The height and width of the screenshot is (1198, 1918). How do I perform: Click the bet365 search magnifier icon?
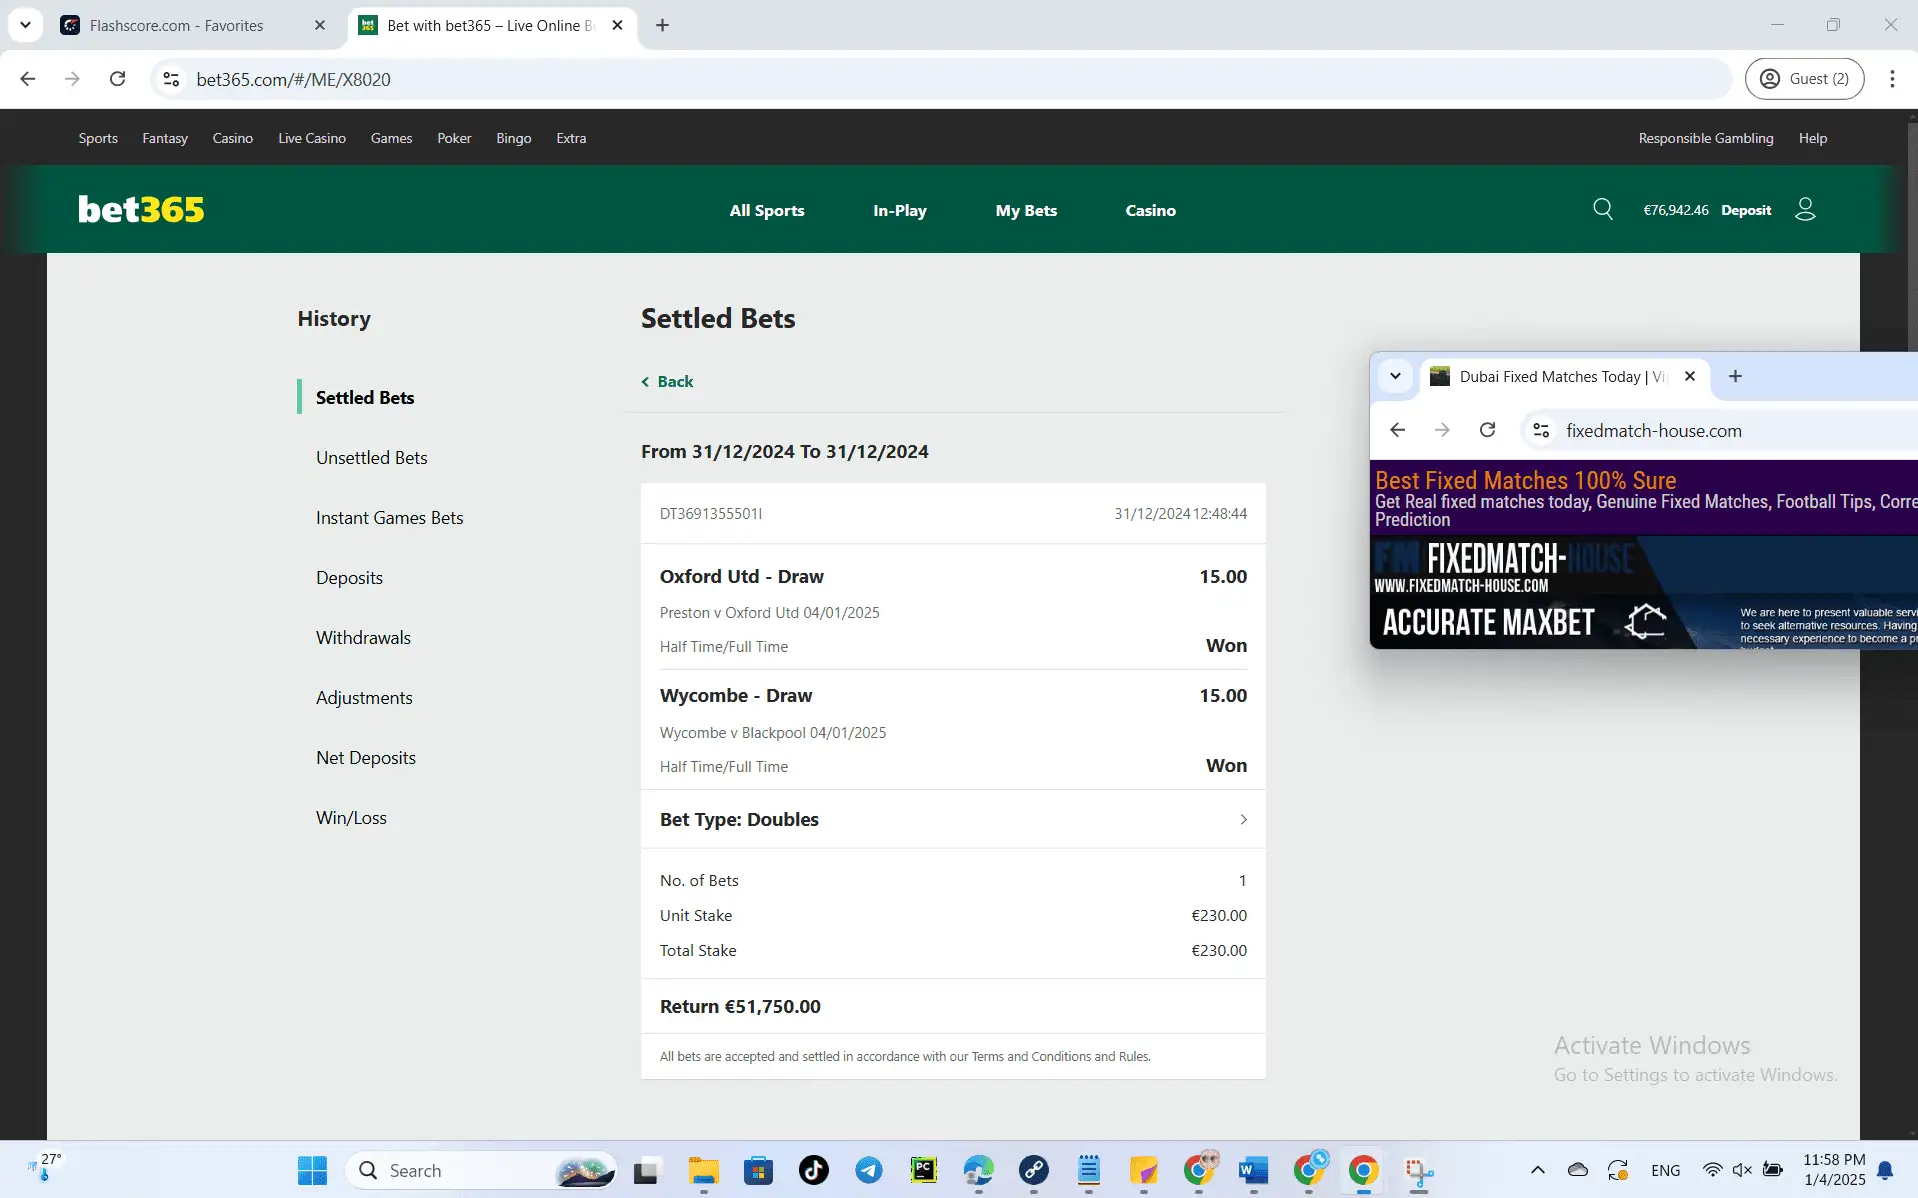tap(1602, 209)
